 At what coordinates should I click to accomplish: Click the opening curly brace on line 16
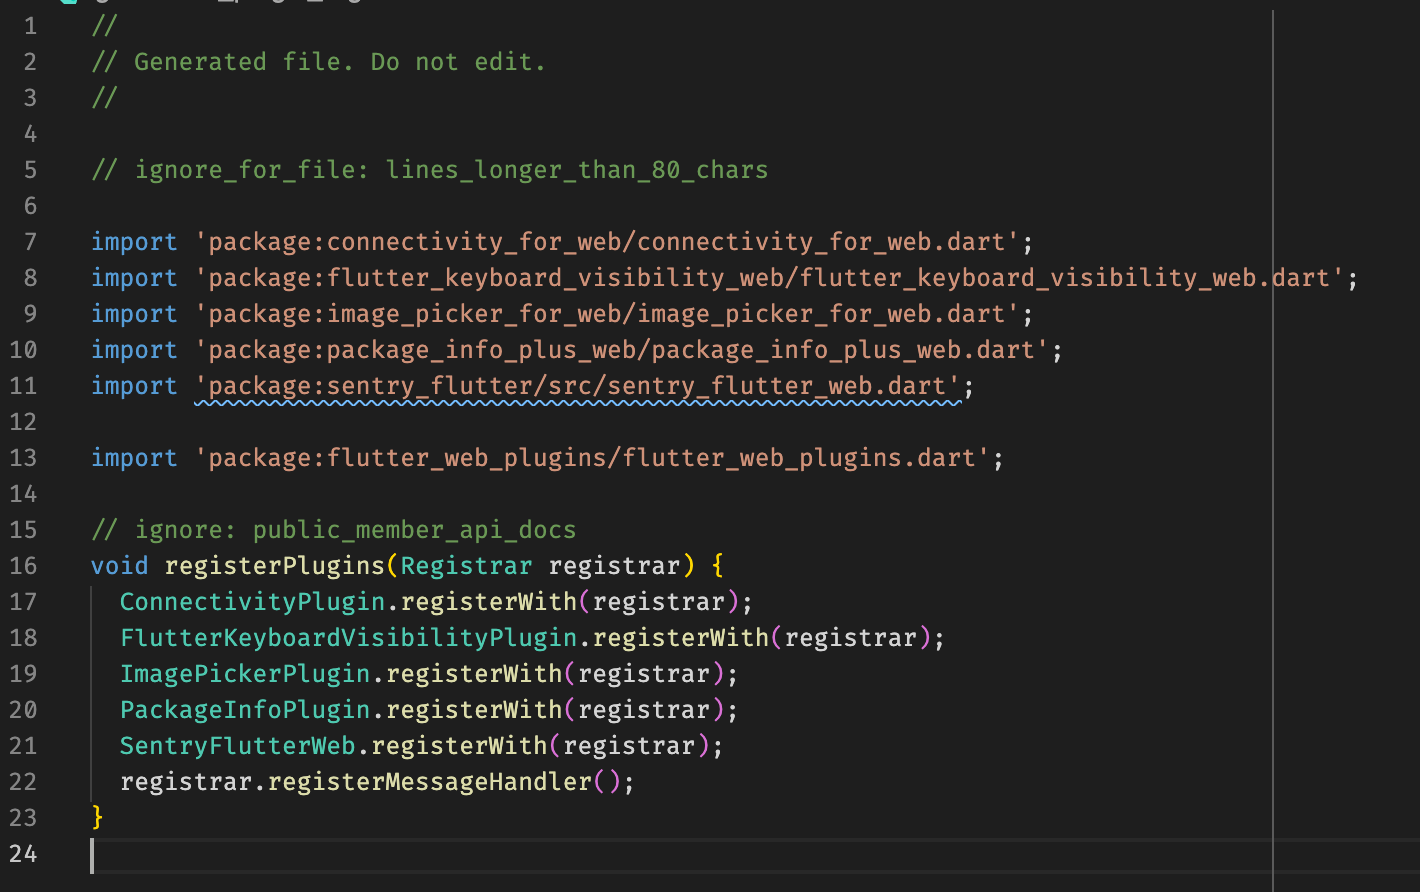coord(717,566)
